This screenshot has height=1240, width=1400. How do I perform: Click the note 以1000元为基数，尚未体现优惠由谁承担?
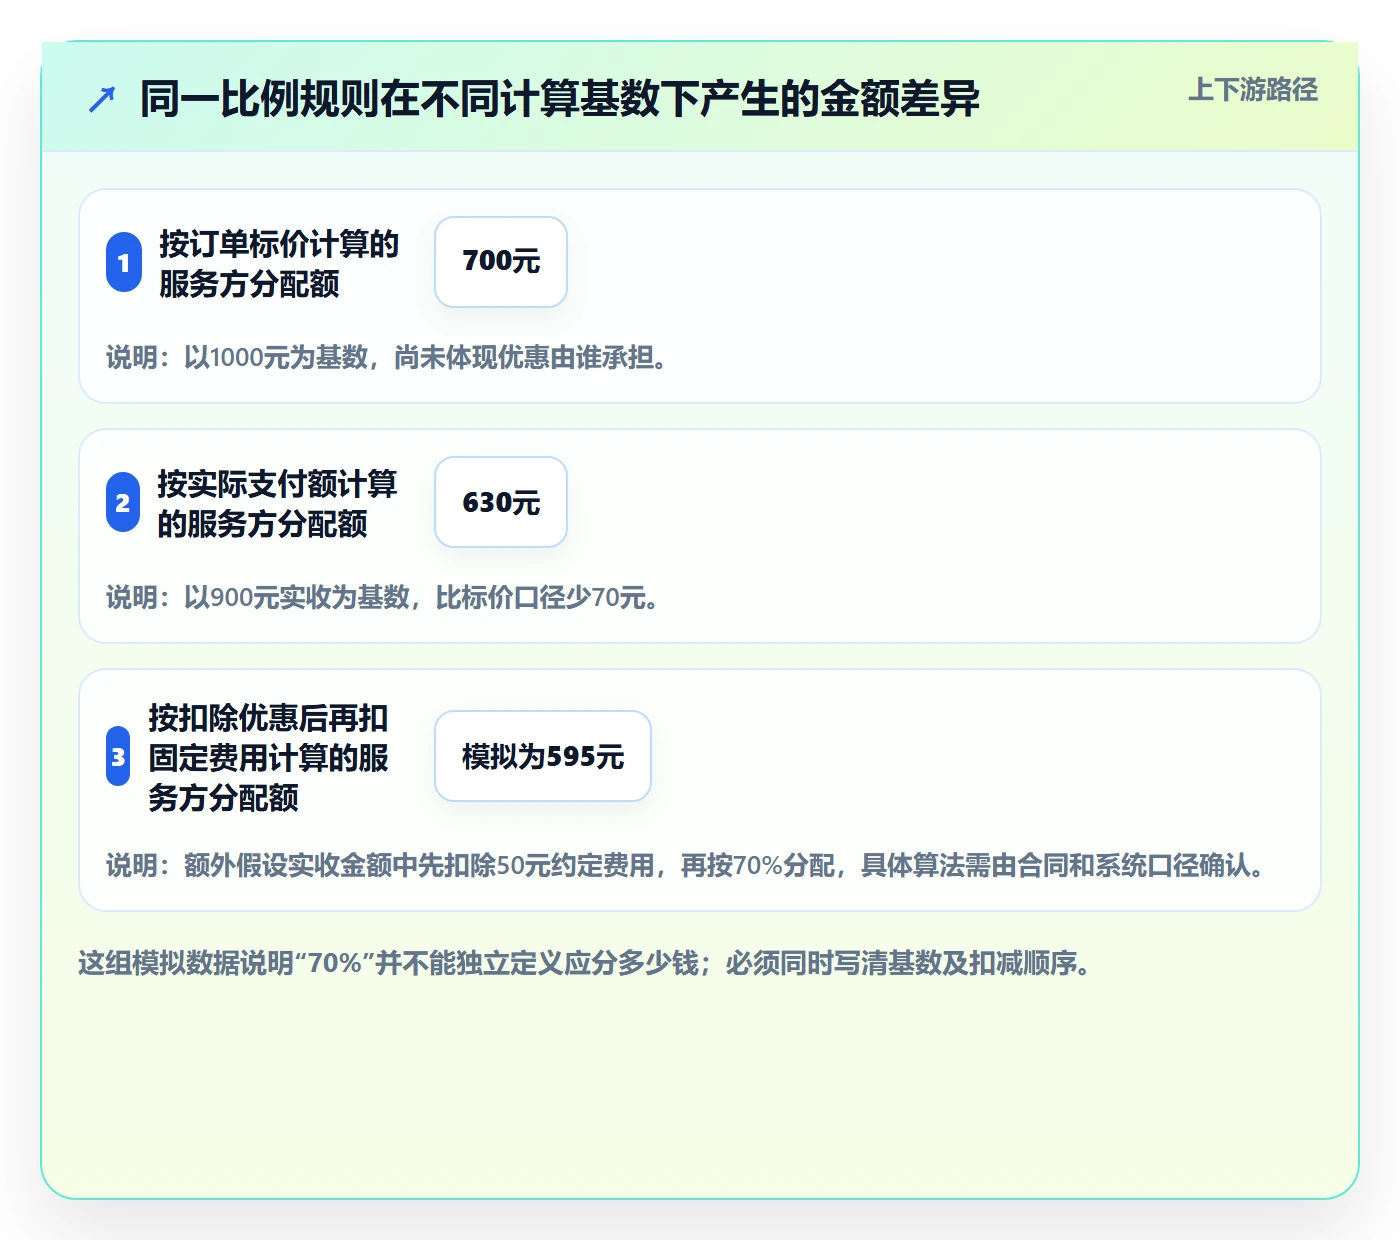[387, 357]
